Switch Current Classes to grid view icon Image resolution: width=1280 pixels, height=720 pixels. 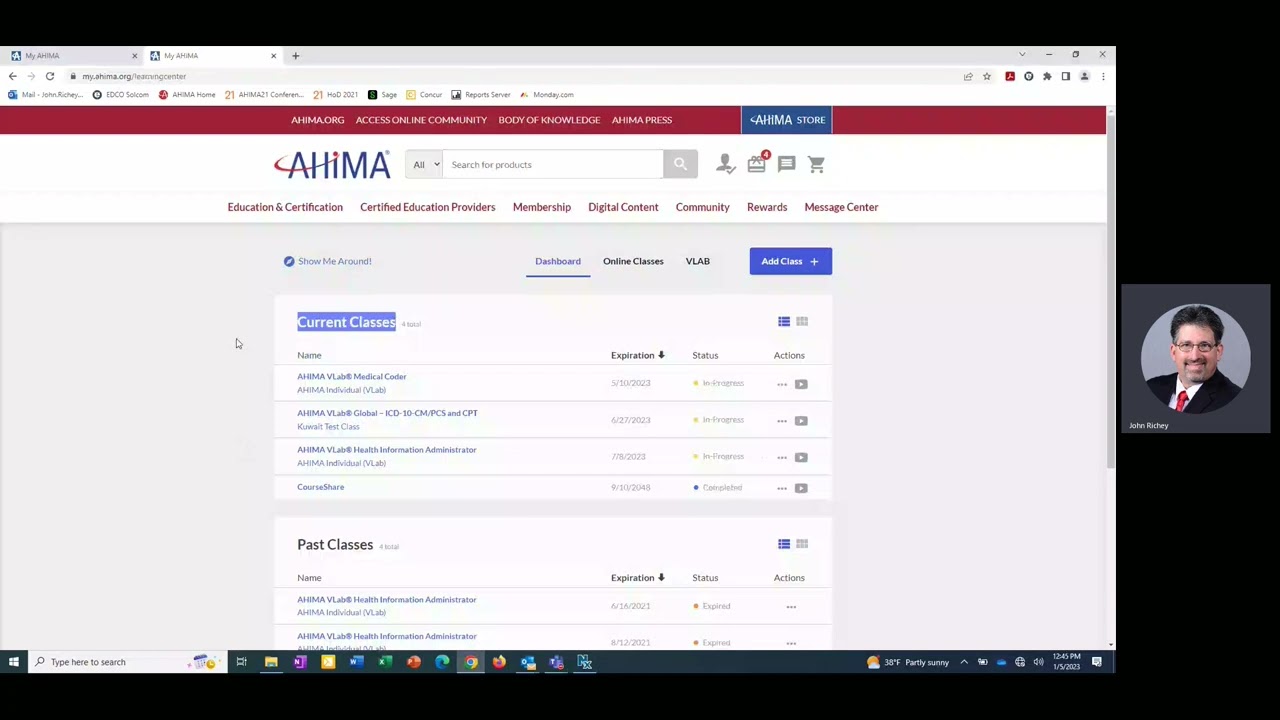802,322
